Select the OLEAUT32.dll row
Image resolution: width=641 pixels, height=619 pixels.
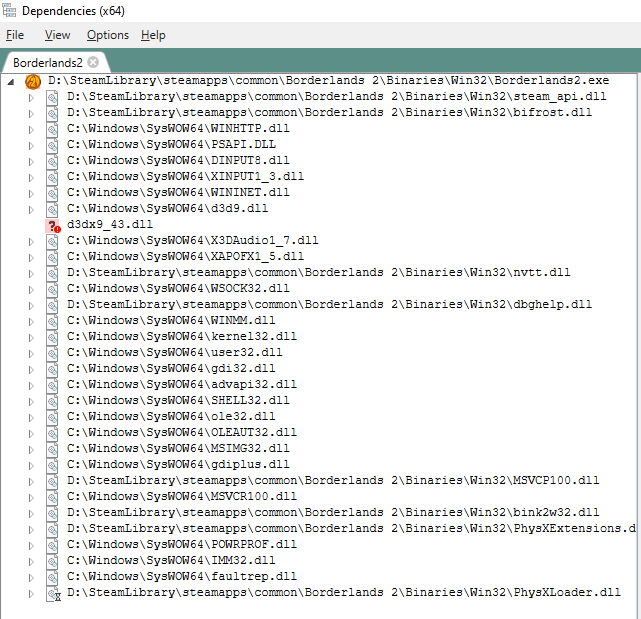pos(182,432)
